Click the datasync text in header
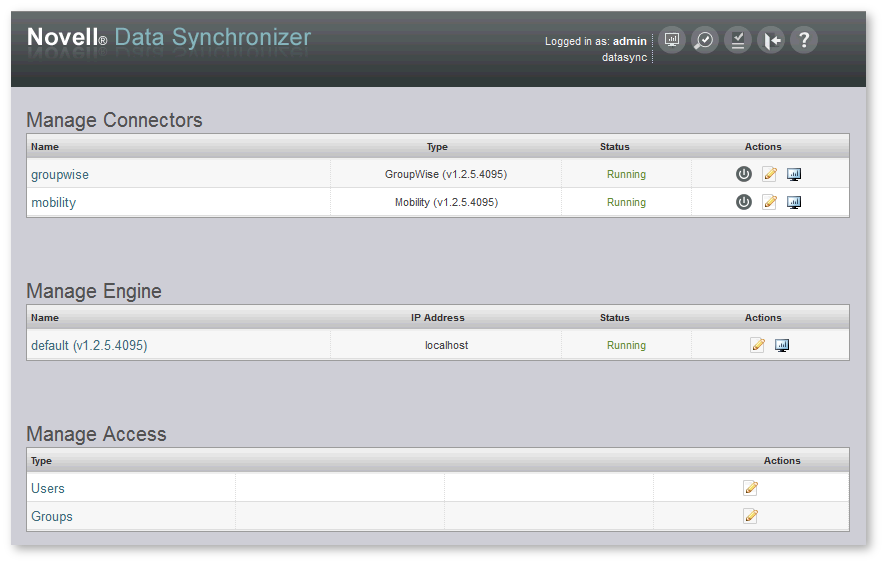 [624, 57]
